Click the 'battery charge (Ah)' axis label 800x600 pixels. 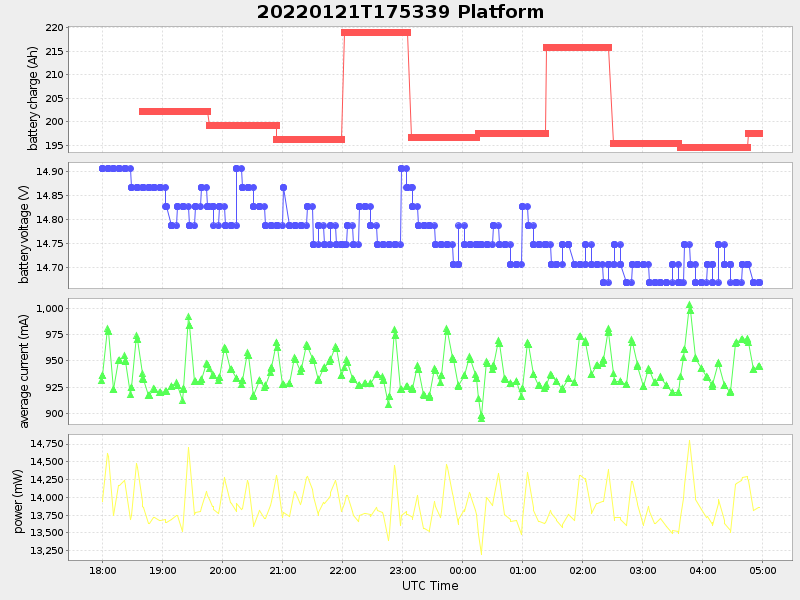pyautogui.click(x=34, y=89)
